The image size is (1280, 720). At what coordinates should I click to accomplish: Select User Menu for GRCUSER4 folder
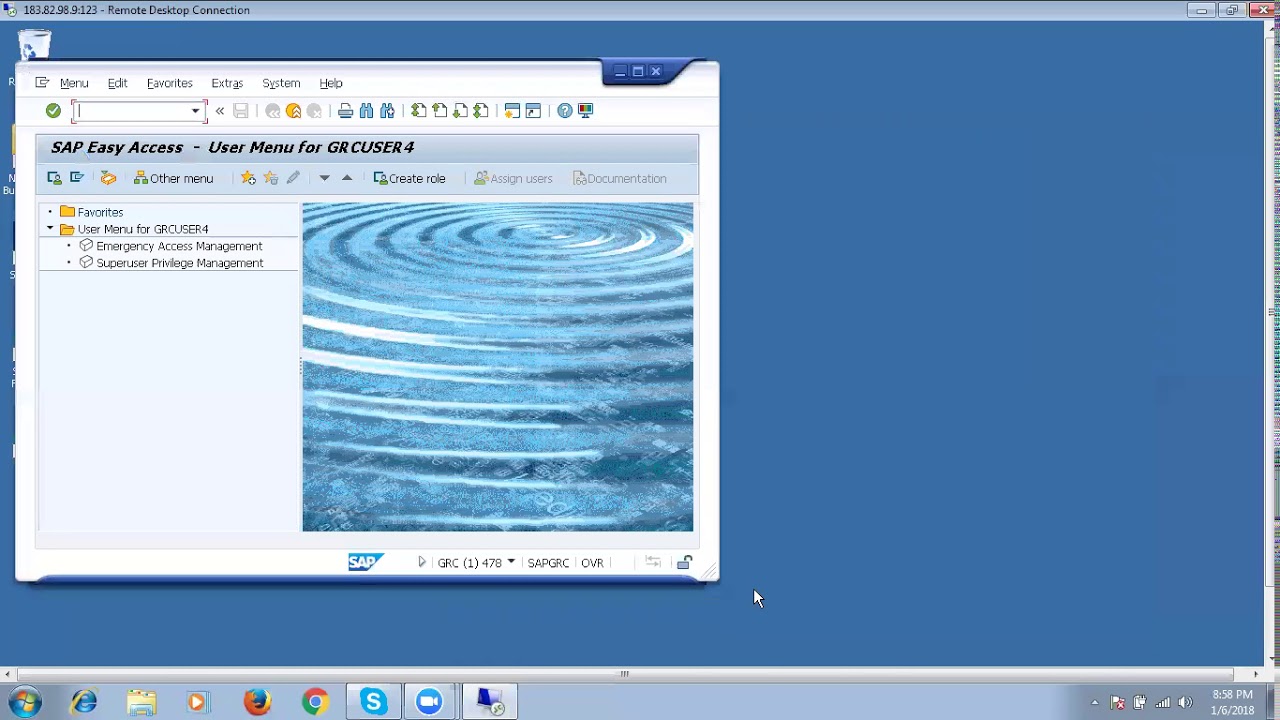pyautogui.click(x=142, y=229)
